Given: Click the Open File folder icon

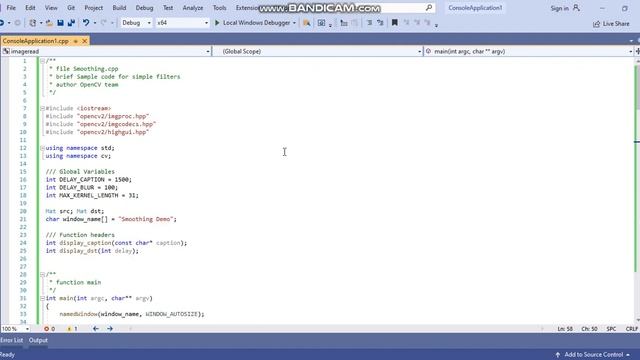Looking at the screenshot, I should [49, 23].
